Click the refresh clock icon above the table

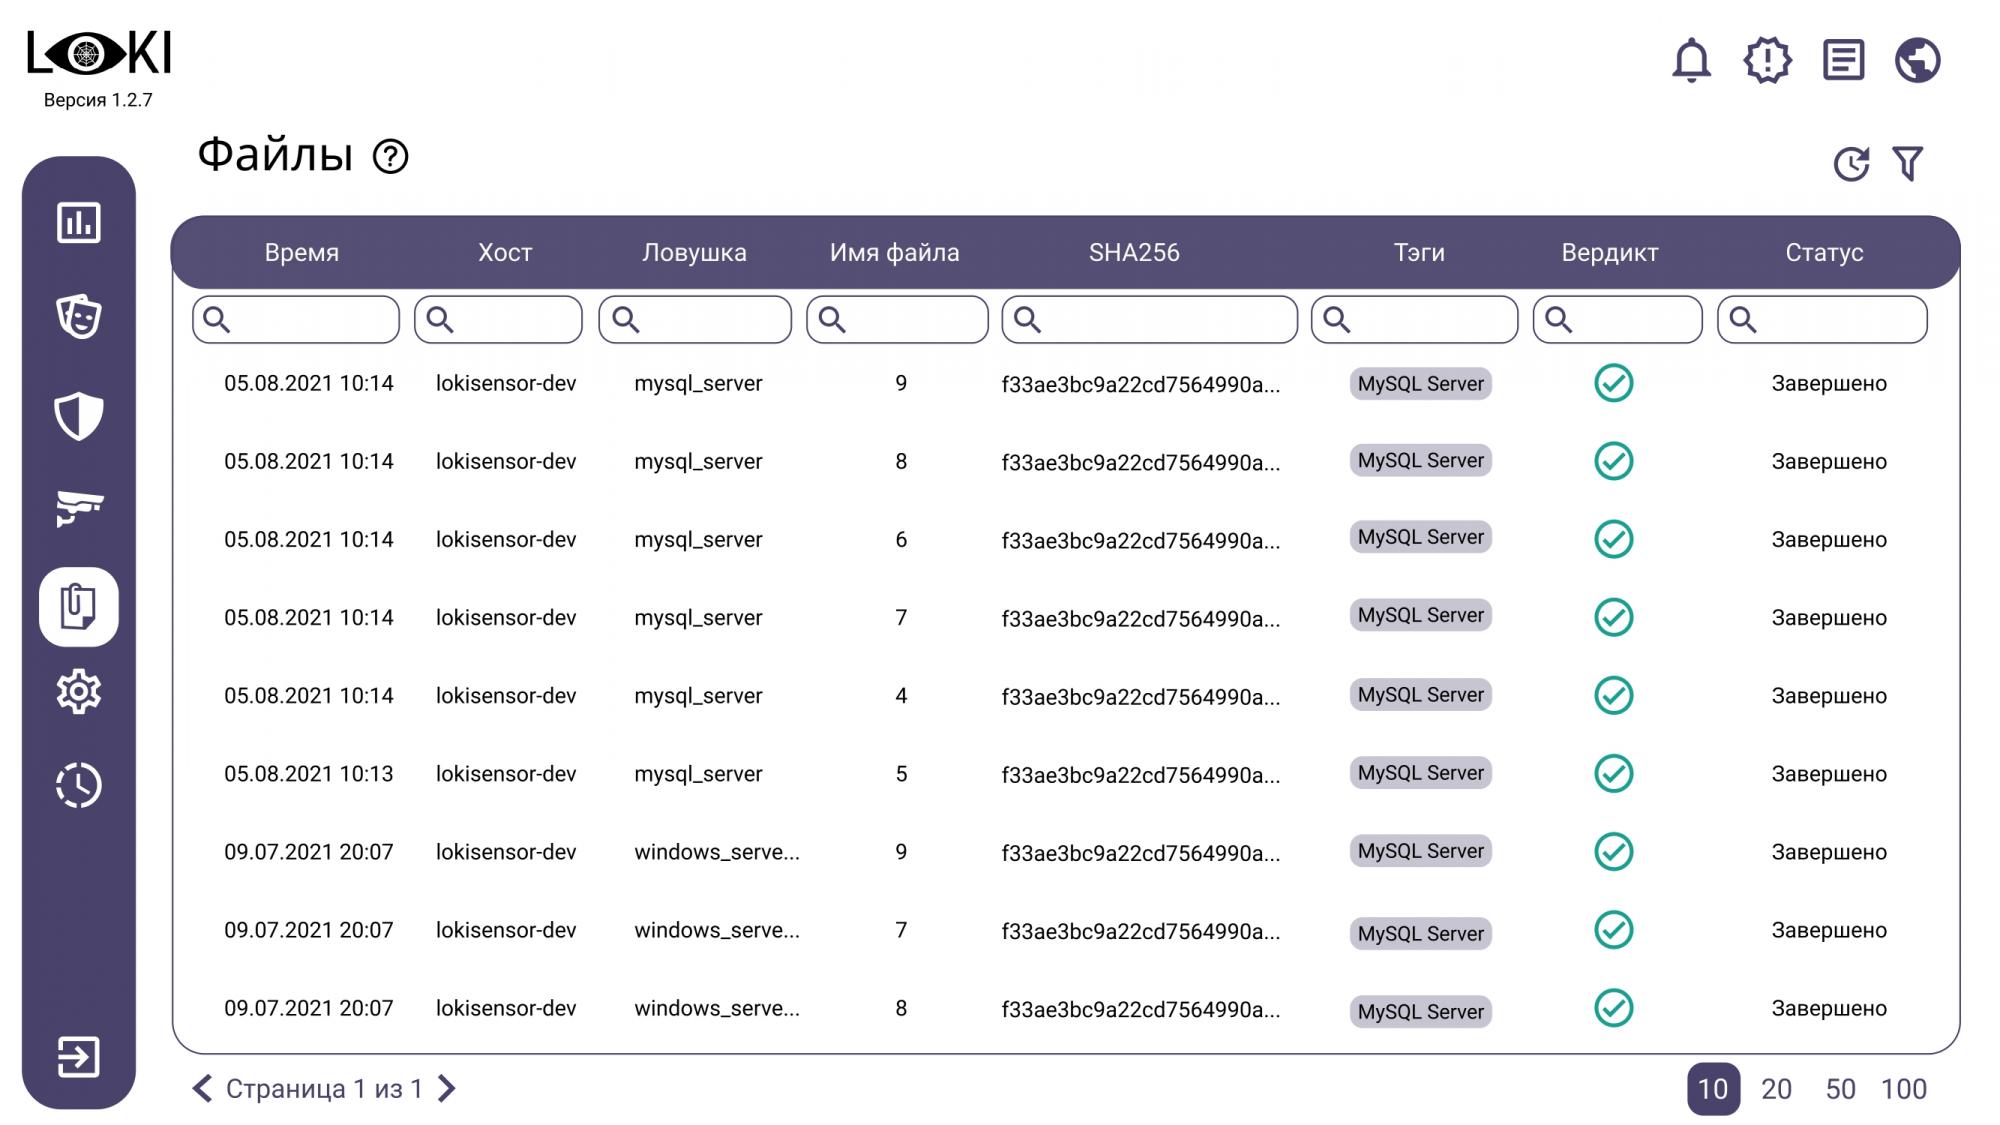(1851, 163)
